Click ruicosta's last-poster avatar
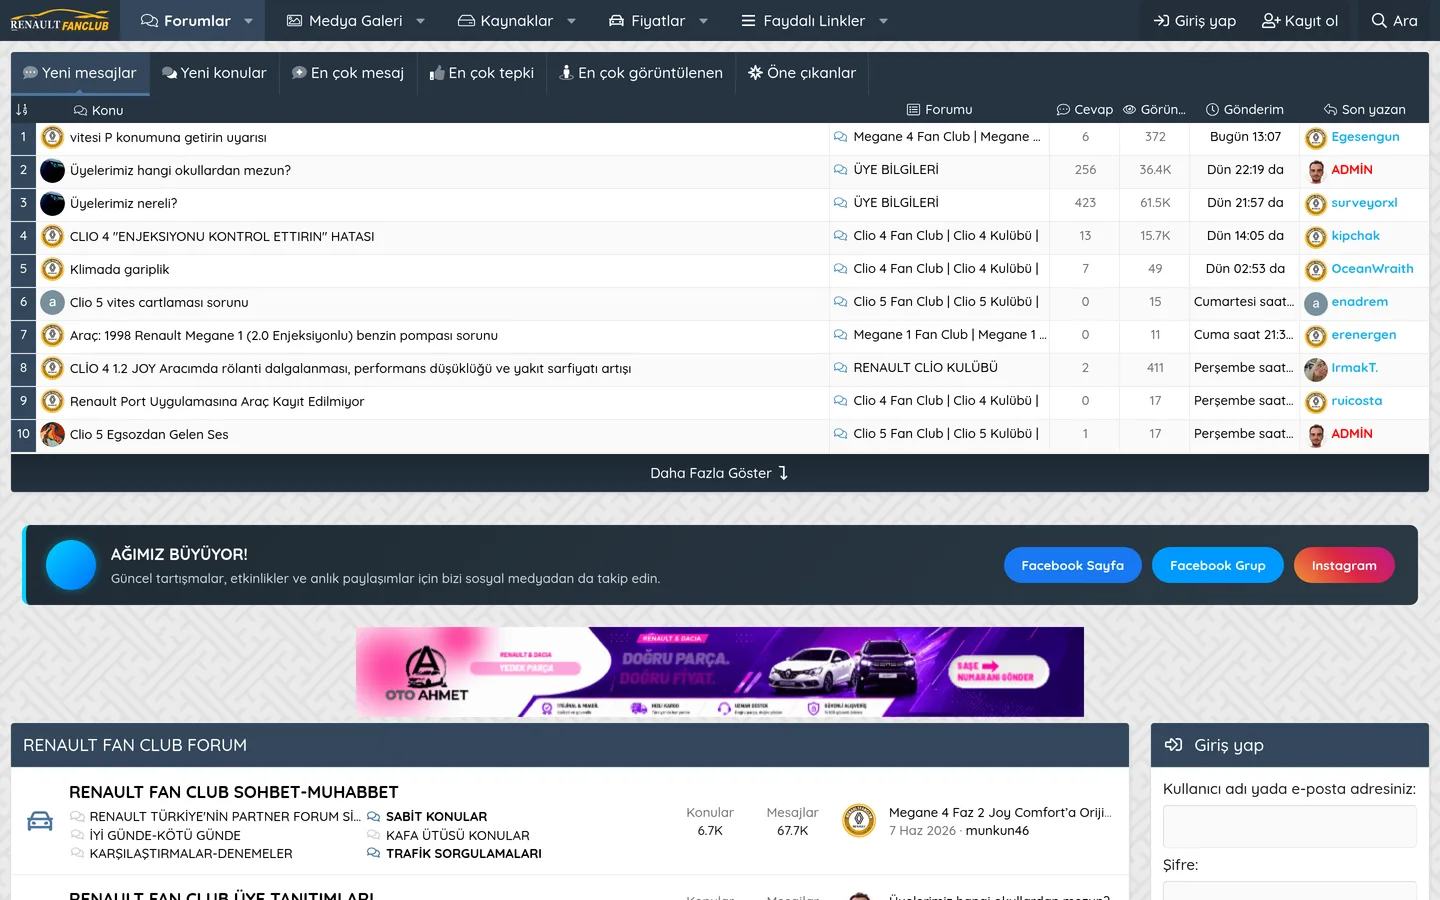This screenshot has height=900, width=1440. pos(1316,402)
